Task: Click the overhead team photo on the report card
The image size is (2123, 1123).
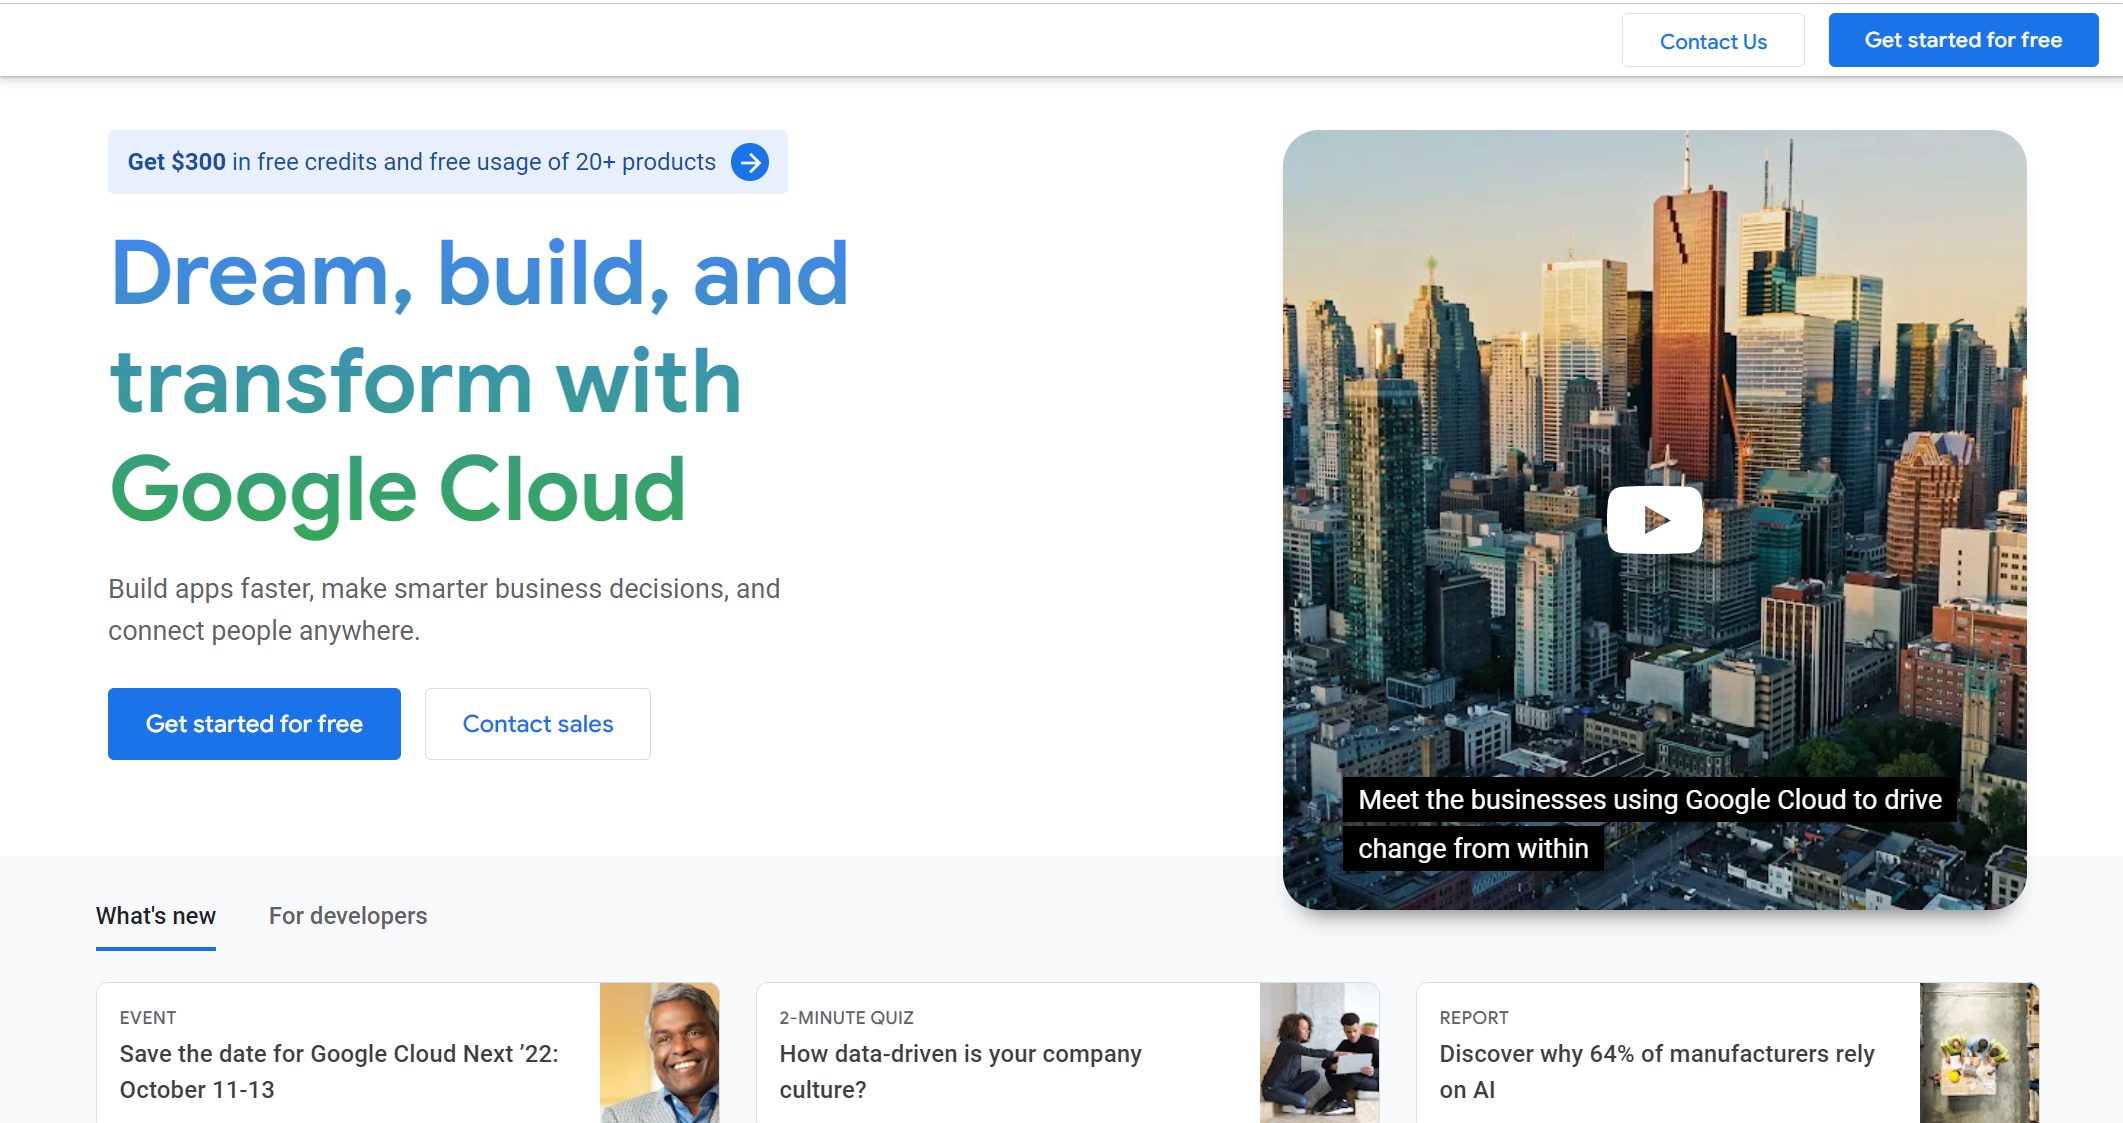Action: 1979,1053
